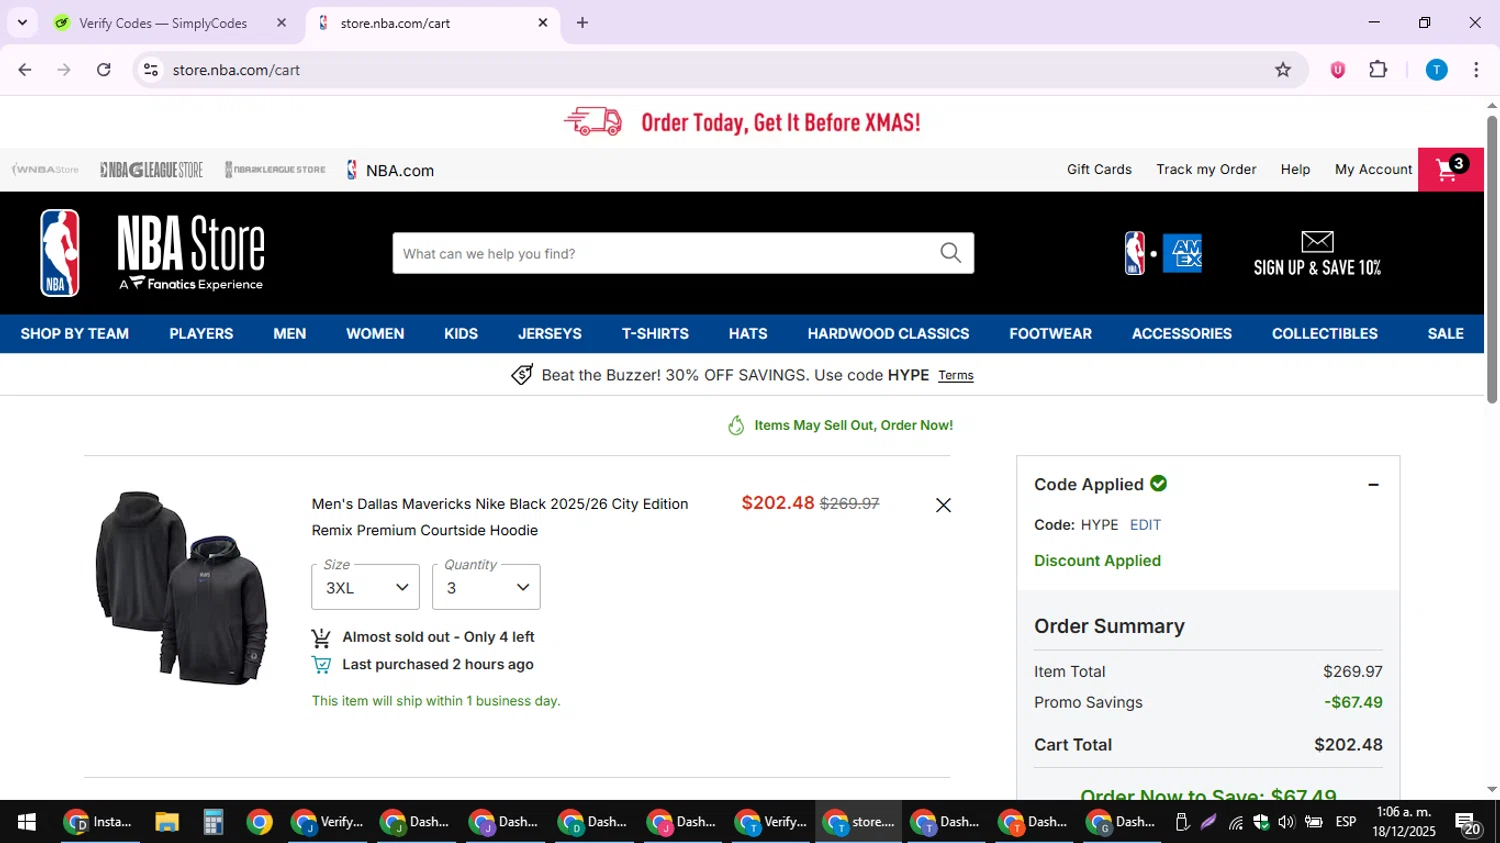Screen dimensions: 1500x843
Task: Bookmark this page with the star icon
Action: click(x=1283, y=70)
